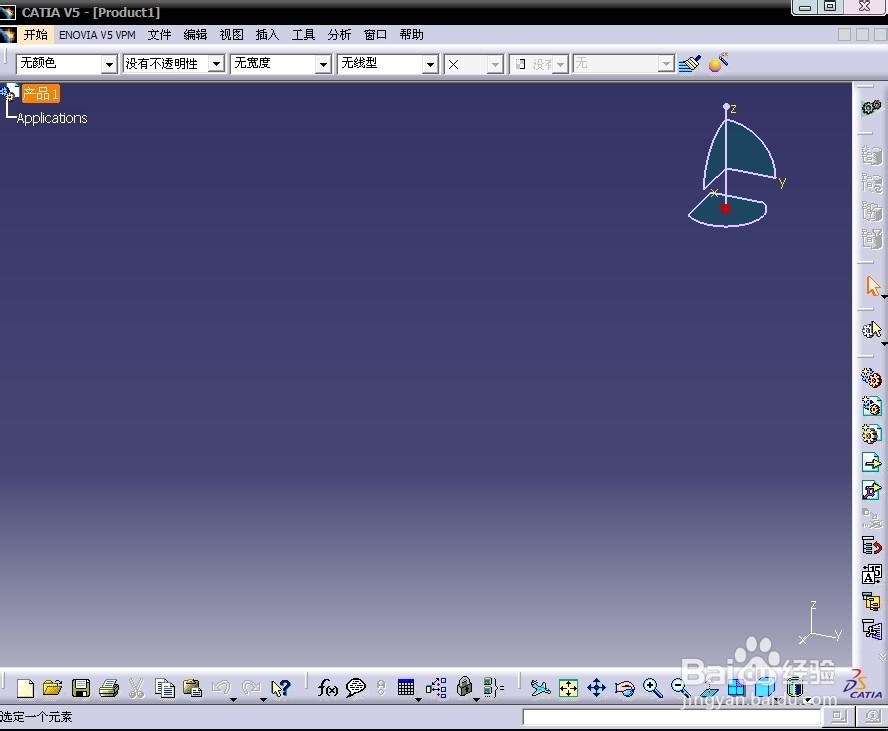Click the Selection mode gear-arrow icon
Viewport: 888px width, 731px height.
pos(872,330)
